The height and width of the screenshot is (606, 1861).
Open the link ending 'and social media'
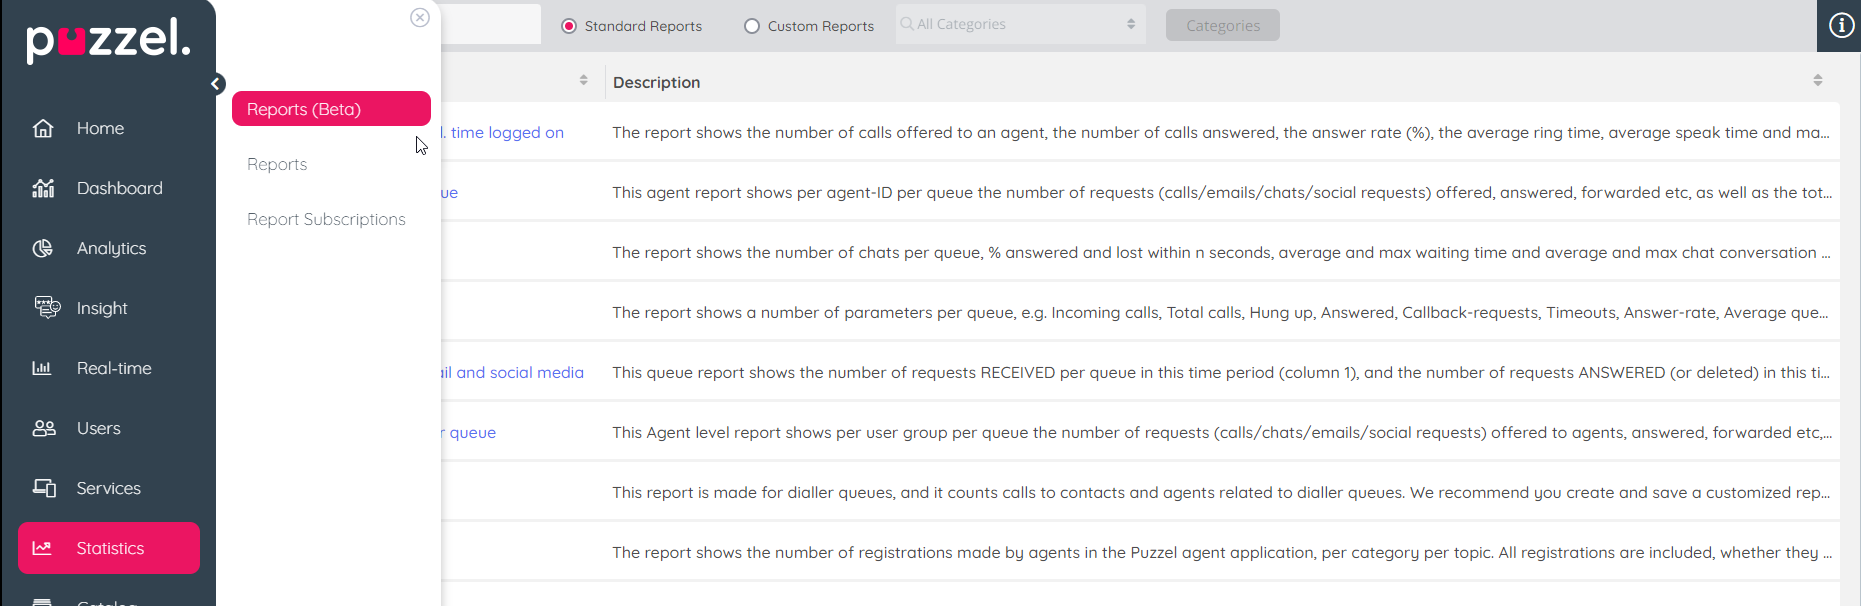tap(514, 372)
